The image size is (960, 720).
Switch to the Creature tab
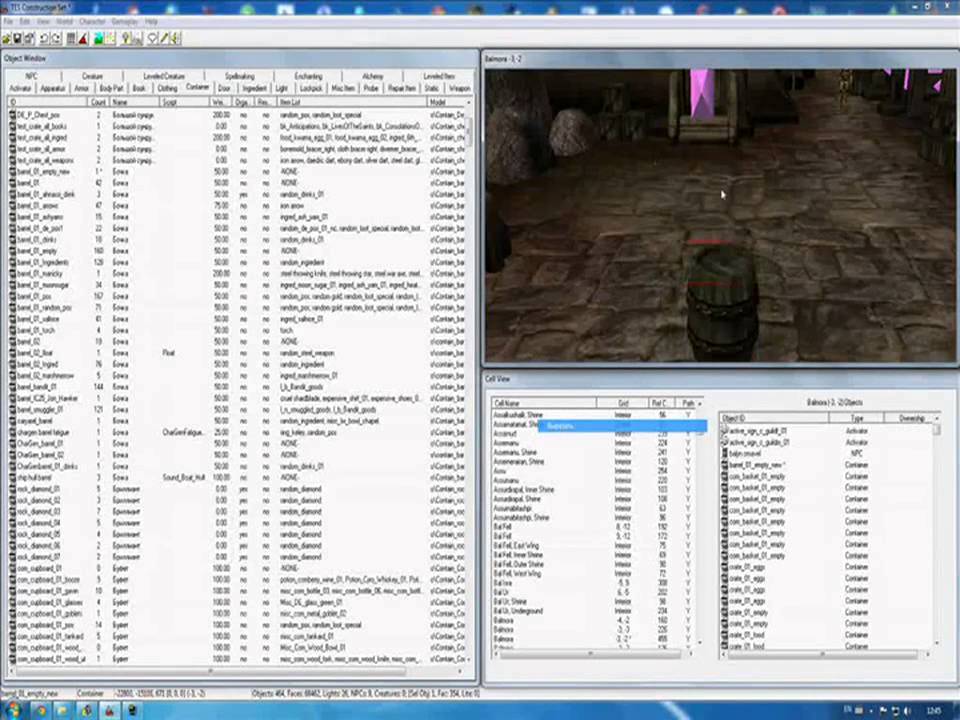pos(92,76)
